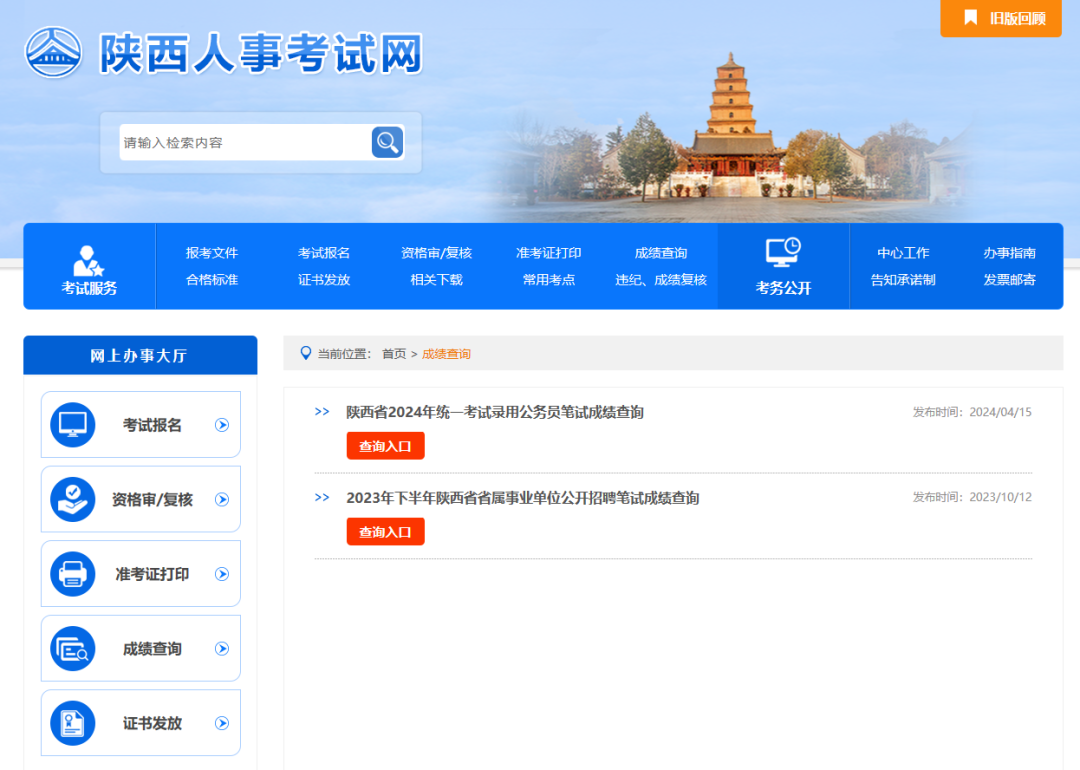
Task: Select 成绩查询 in the top navigation
Action: 661,253
